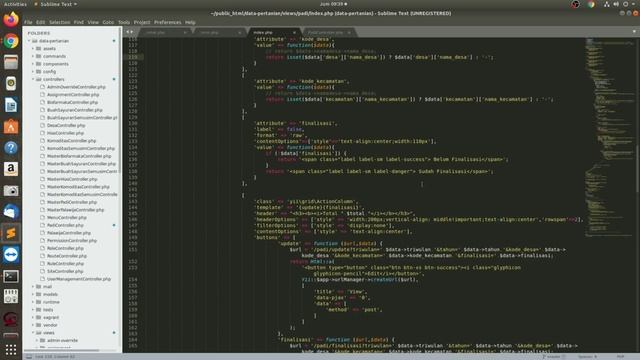This screenshot has width=640, height=360.
Task: Show Applications grid in the dock
Action: [11, 350]
